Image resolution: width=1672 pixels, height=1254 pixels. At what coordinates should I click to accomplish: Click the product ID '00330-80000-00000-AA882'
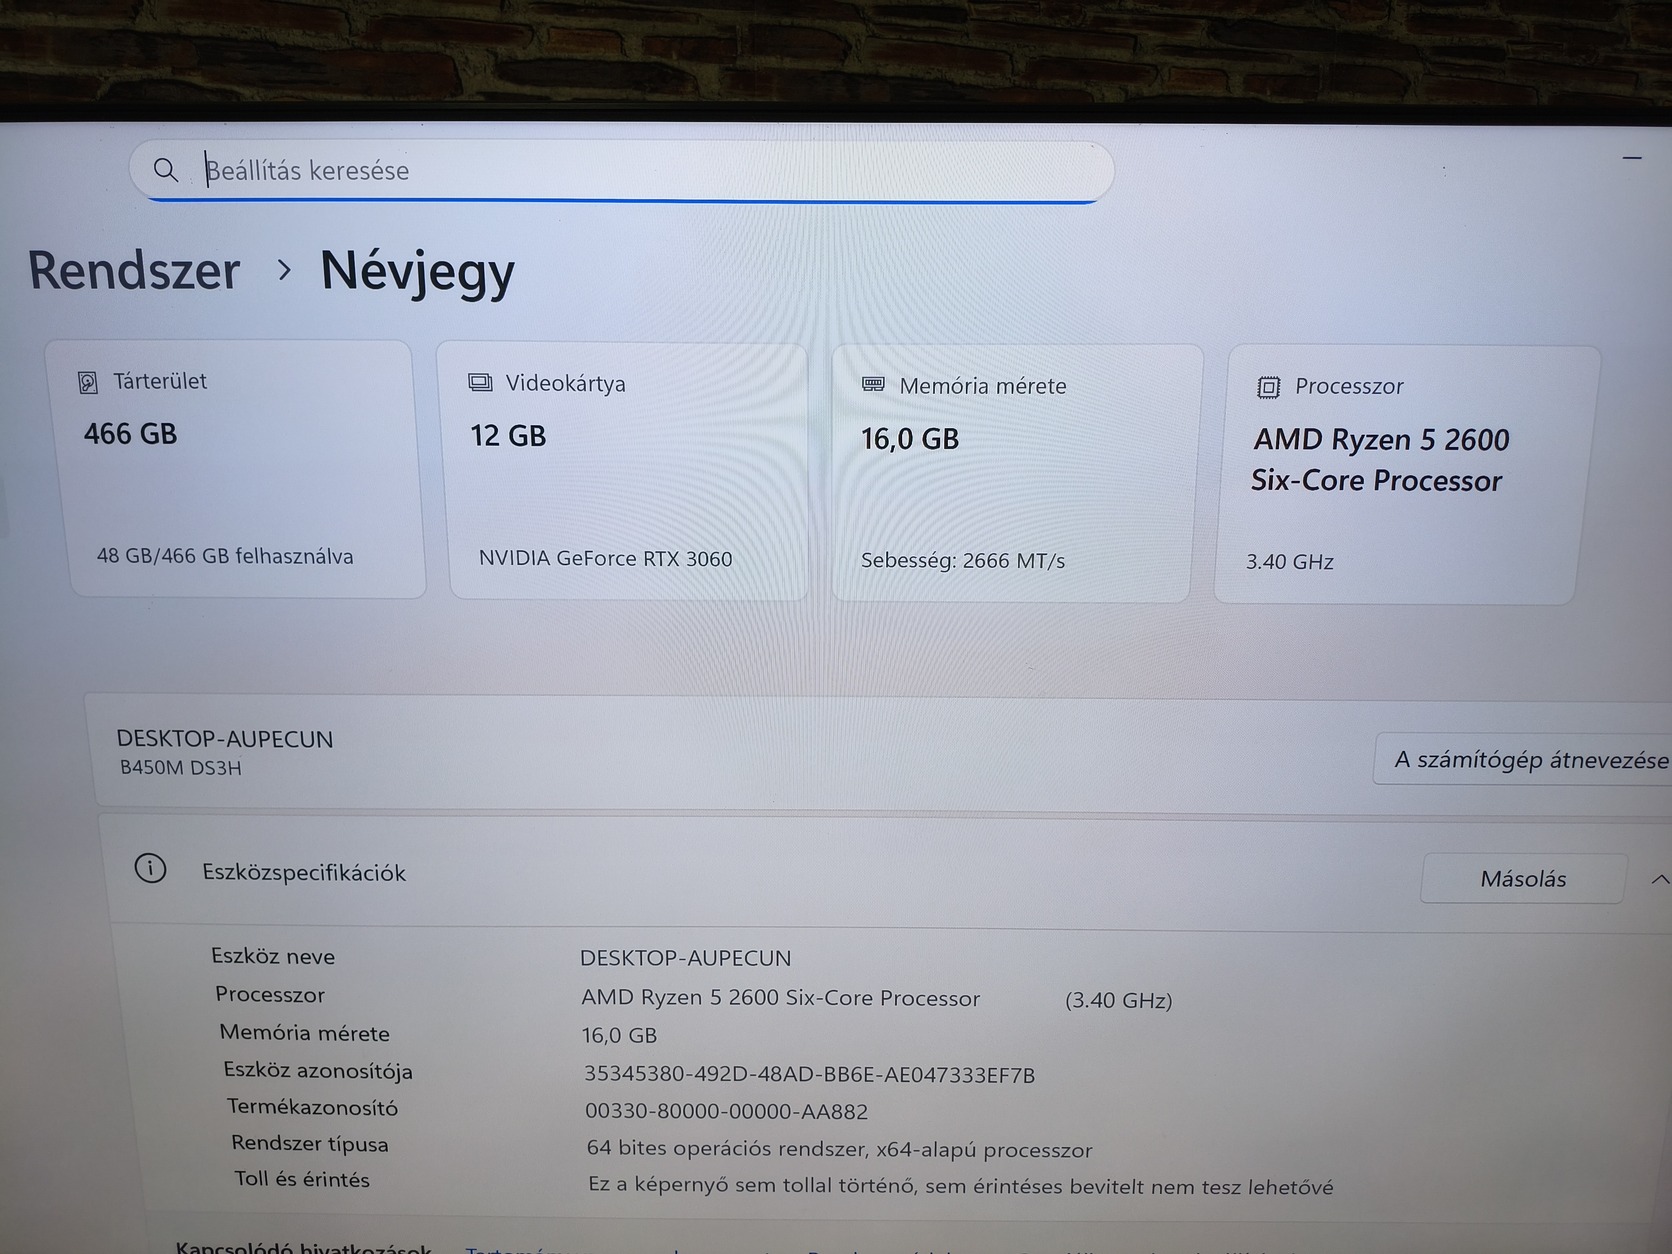tap(726, 1111)
